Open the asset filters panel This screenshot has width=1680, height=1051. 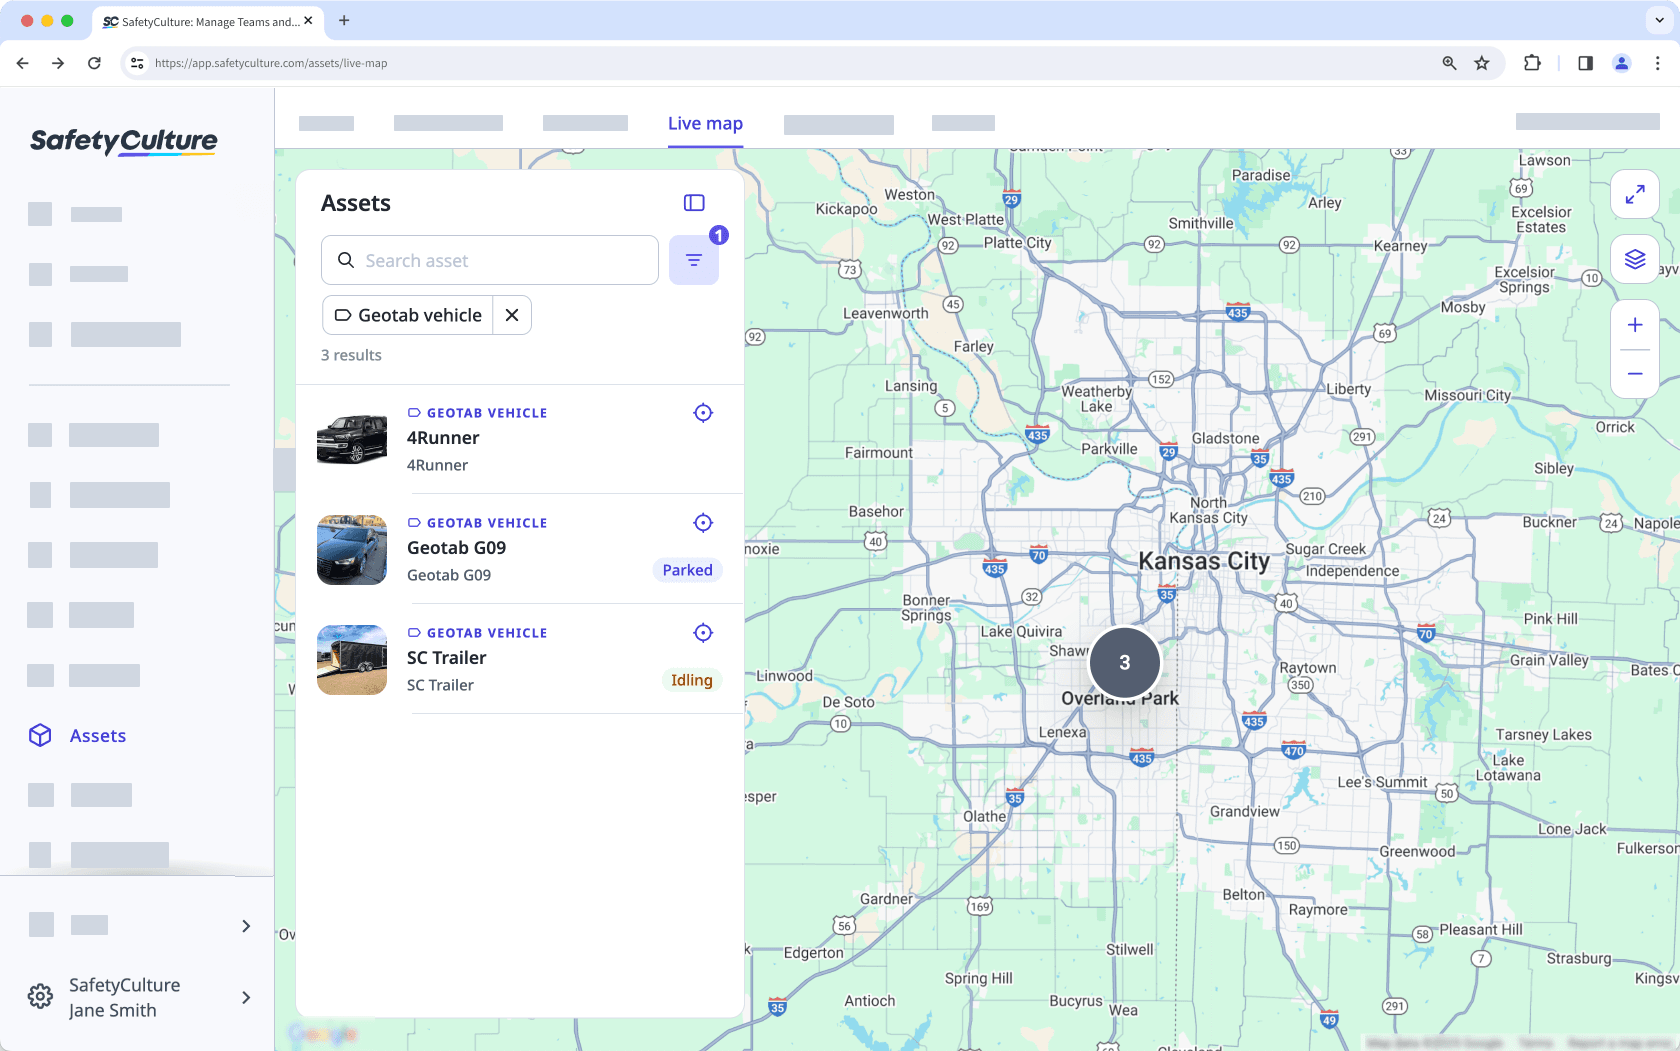point(694,259)
